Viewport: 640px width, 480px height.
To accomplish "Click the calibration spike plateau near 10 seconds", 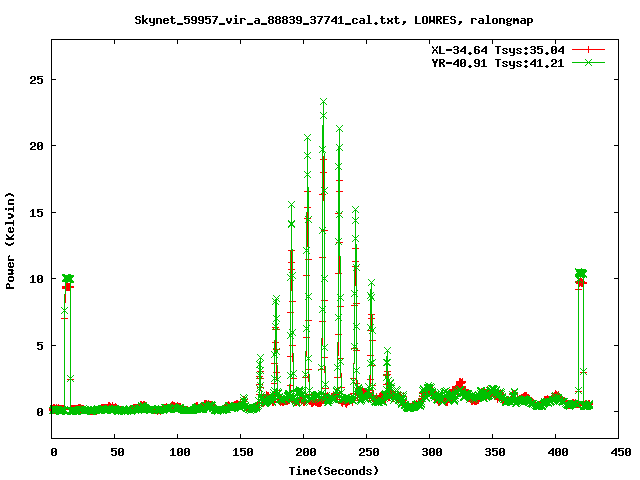I will (68, 279).
